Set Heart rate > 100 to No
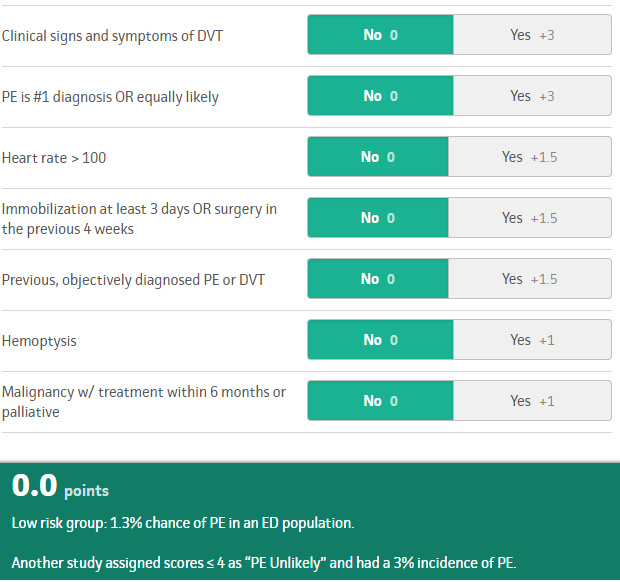 click(378, 157)
